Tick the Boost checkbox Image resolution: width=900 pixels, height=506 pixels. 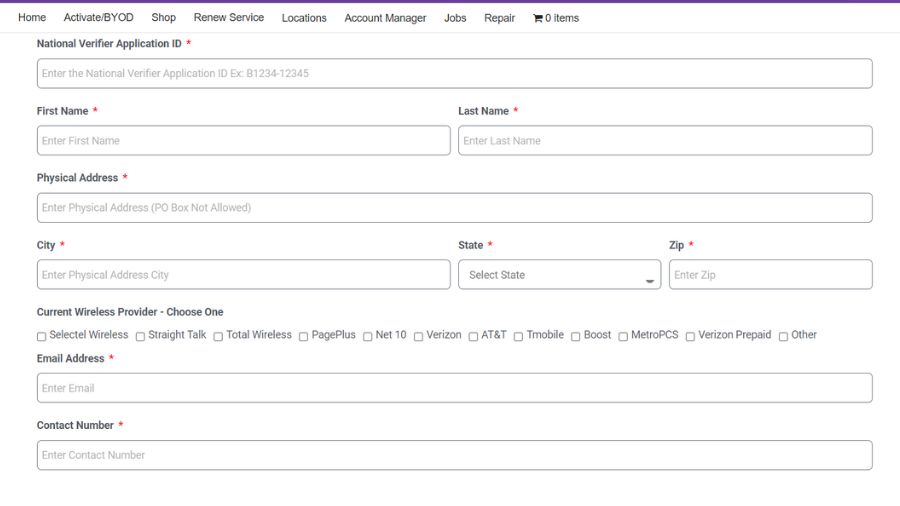tap(575, 336)
